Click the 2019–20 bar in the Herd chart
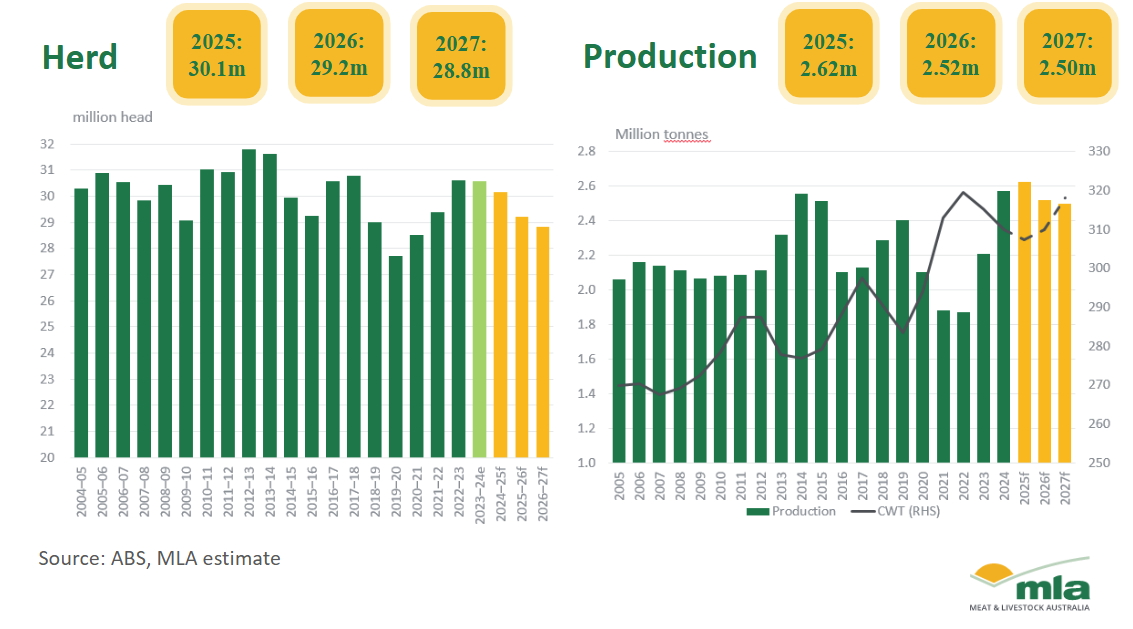 tap(395, 356)
